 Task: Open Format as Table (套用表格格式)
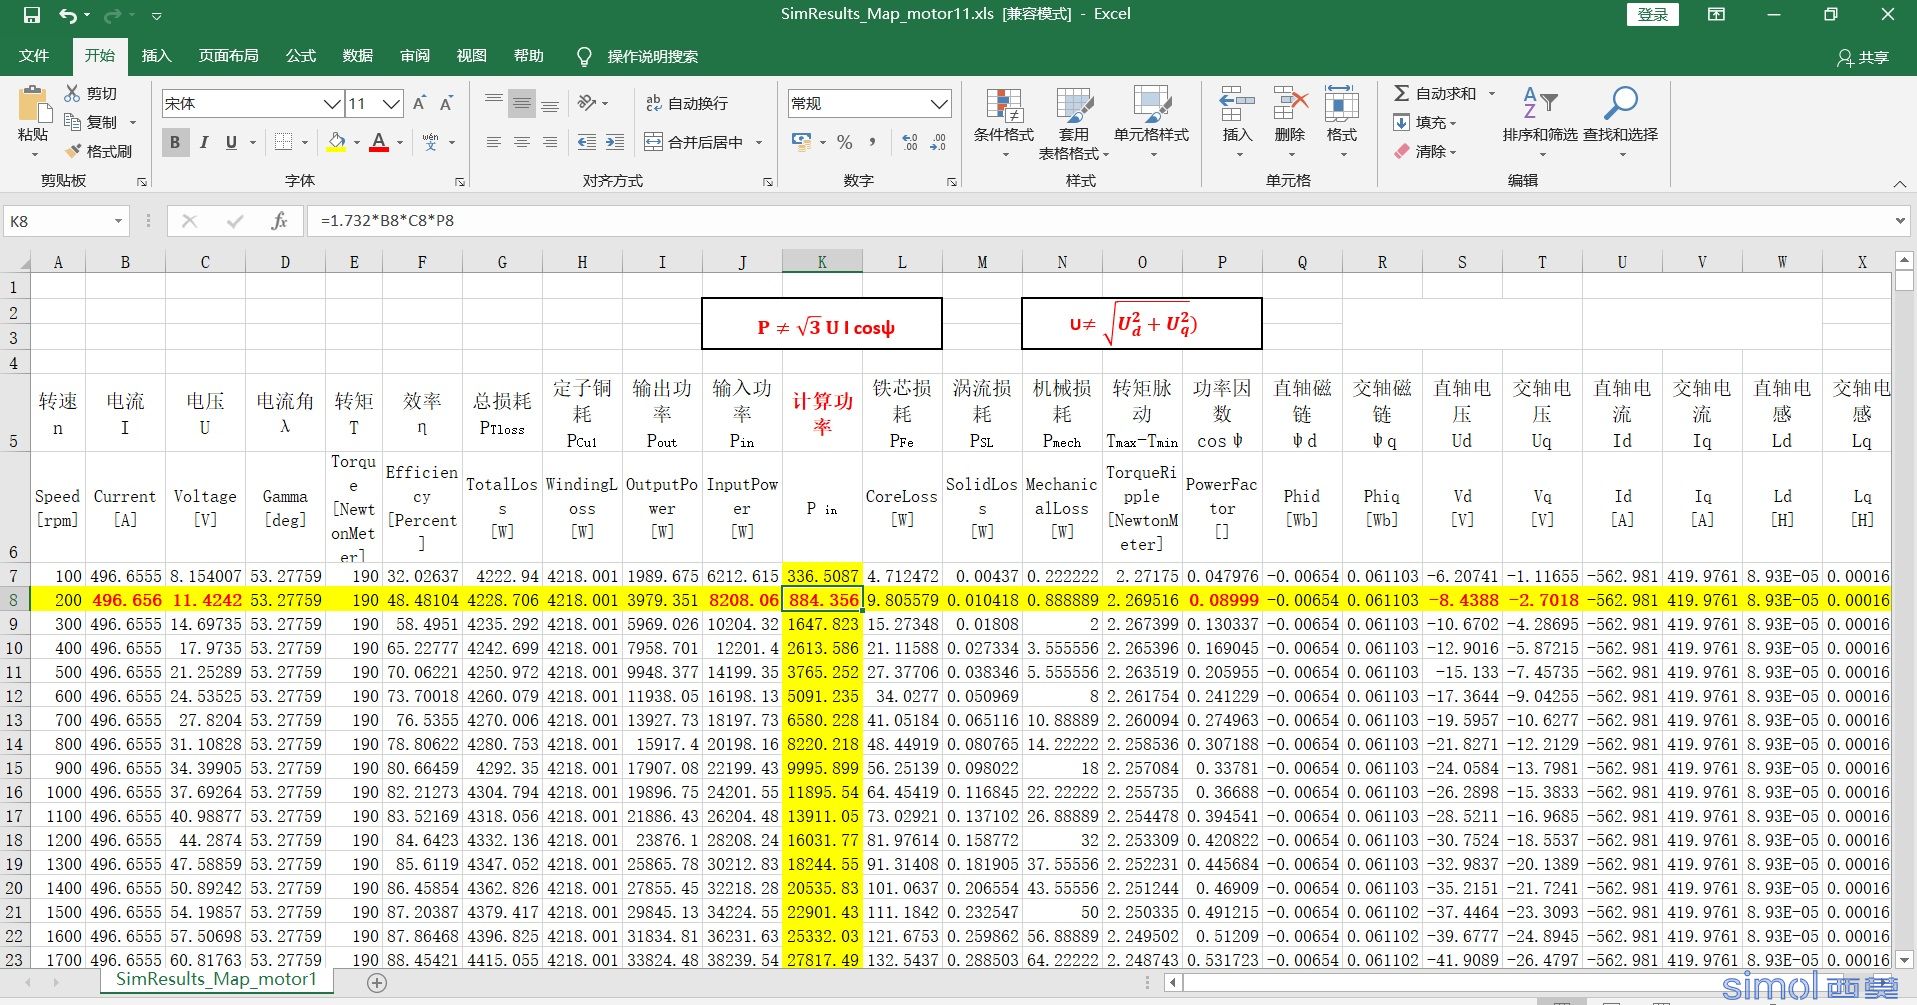pyautogui.click(x=1074, y=122)
